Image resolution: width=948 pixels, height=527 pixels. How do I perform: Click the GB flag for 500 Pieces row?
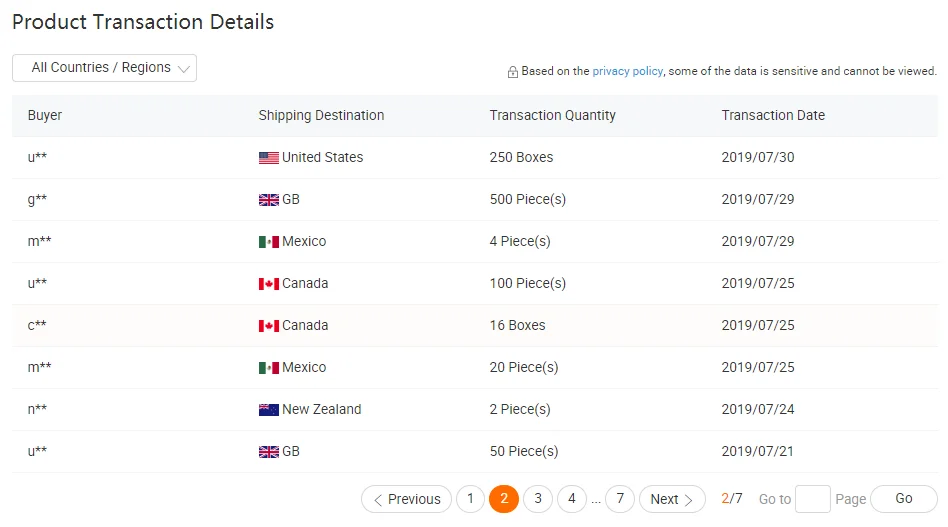[x=268, y=200]
